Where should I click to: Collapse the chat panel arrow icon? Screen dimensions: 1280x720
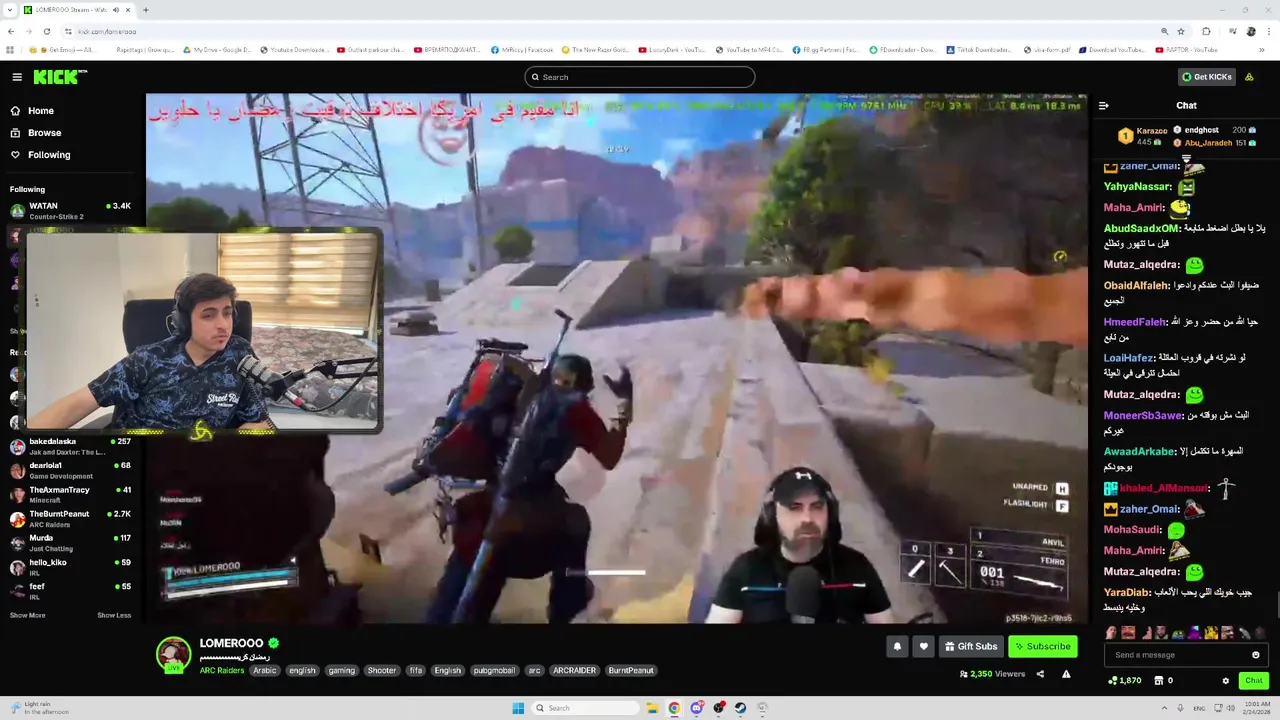1104,105
